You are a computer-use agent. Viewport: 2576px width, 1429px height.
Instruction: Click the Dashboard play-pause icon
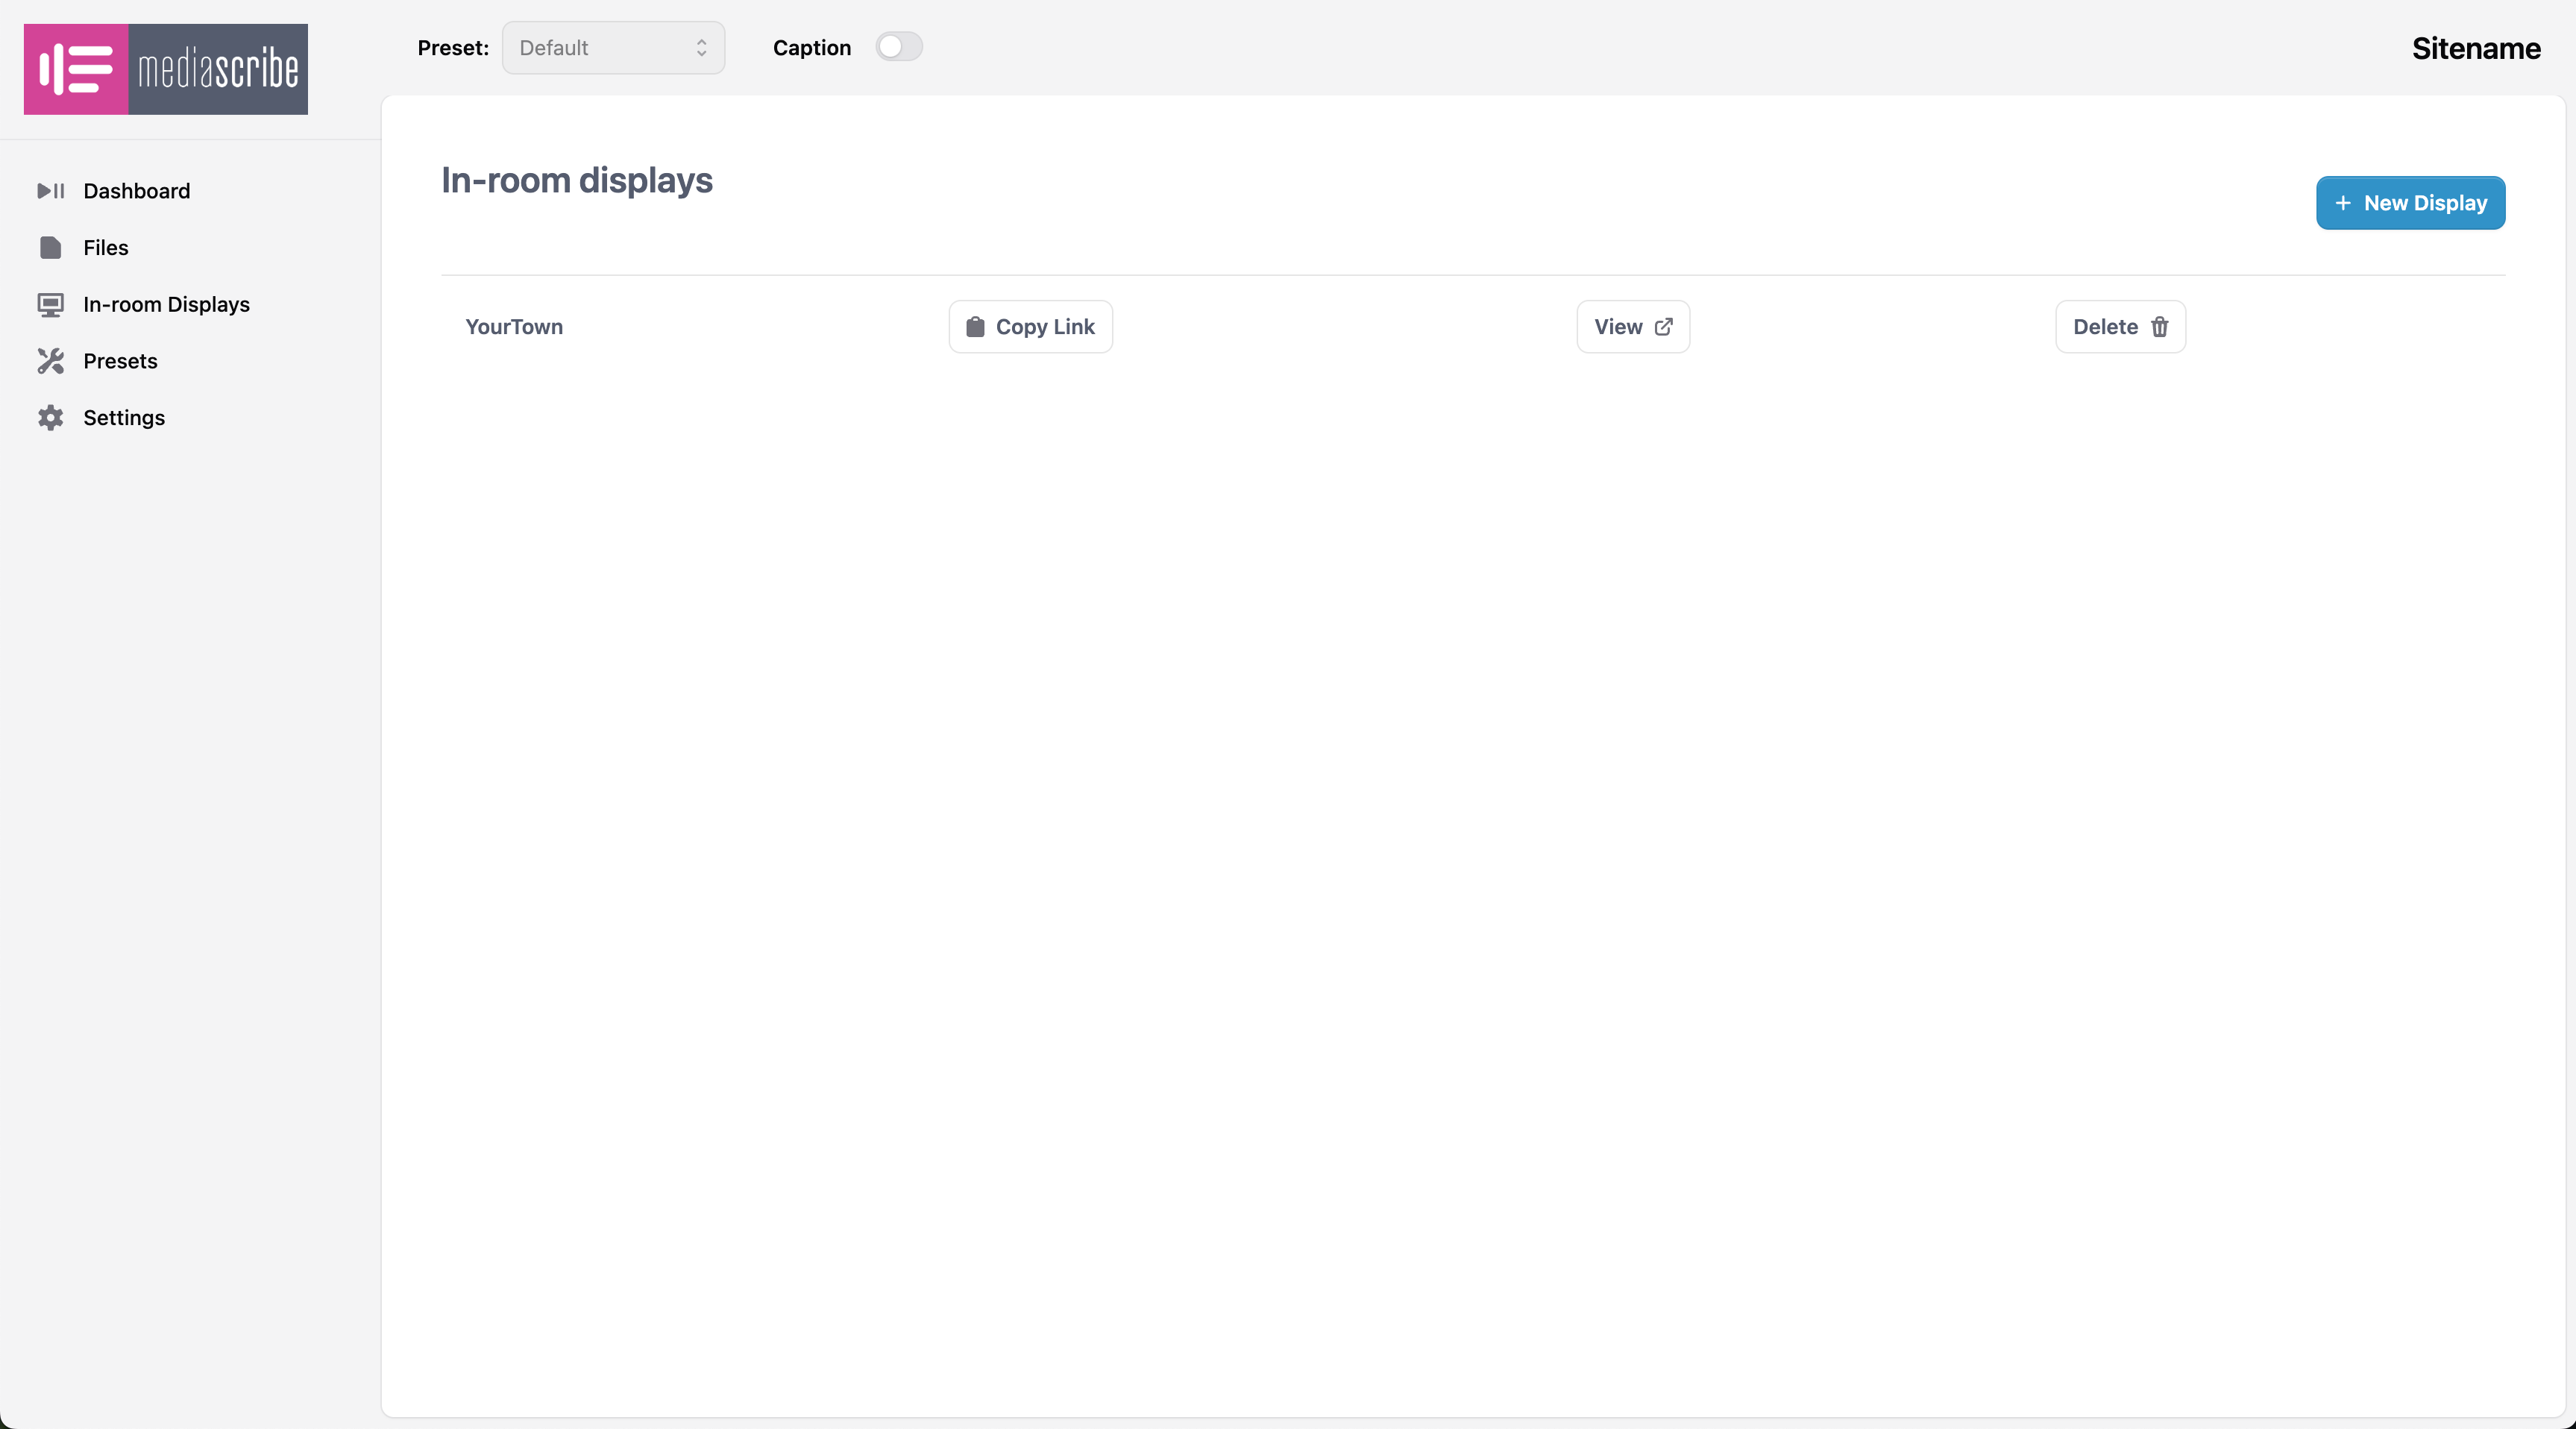click(x=50, y=191)
